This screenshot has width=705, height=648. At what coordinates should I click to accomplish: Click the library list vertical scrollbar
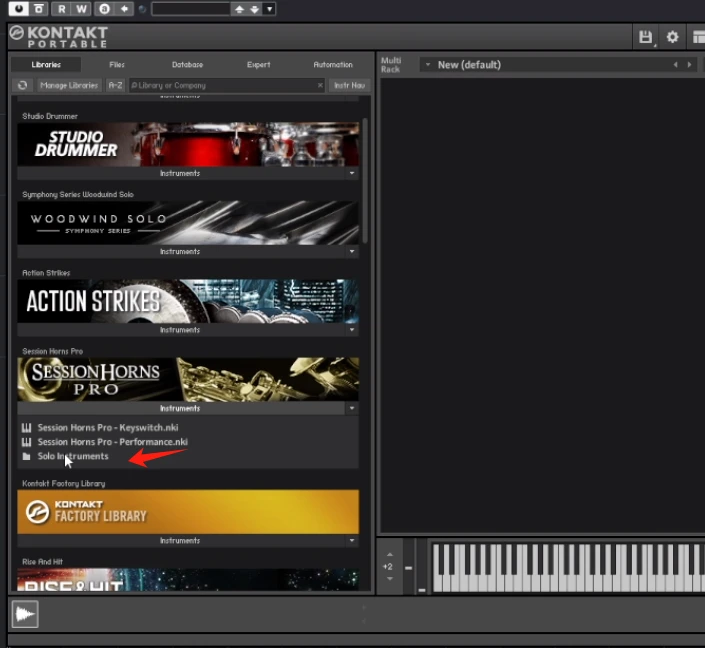tap(365, 181)
